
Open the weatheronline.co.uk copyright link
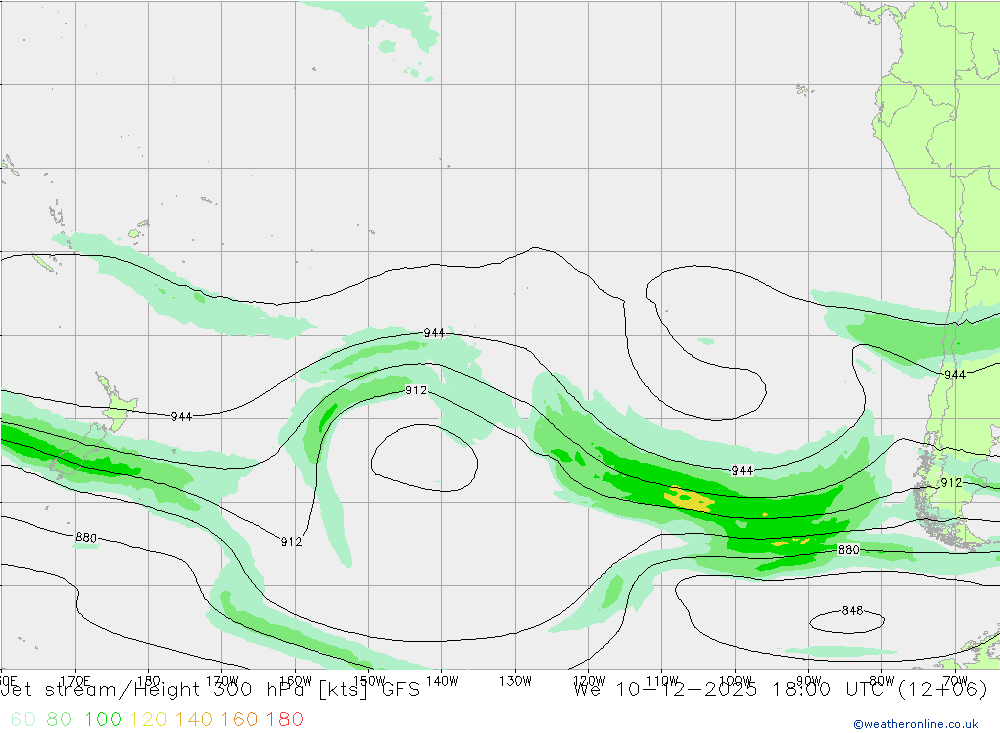pos(916,724)
